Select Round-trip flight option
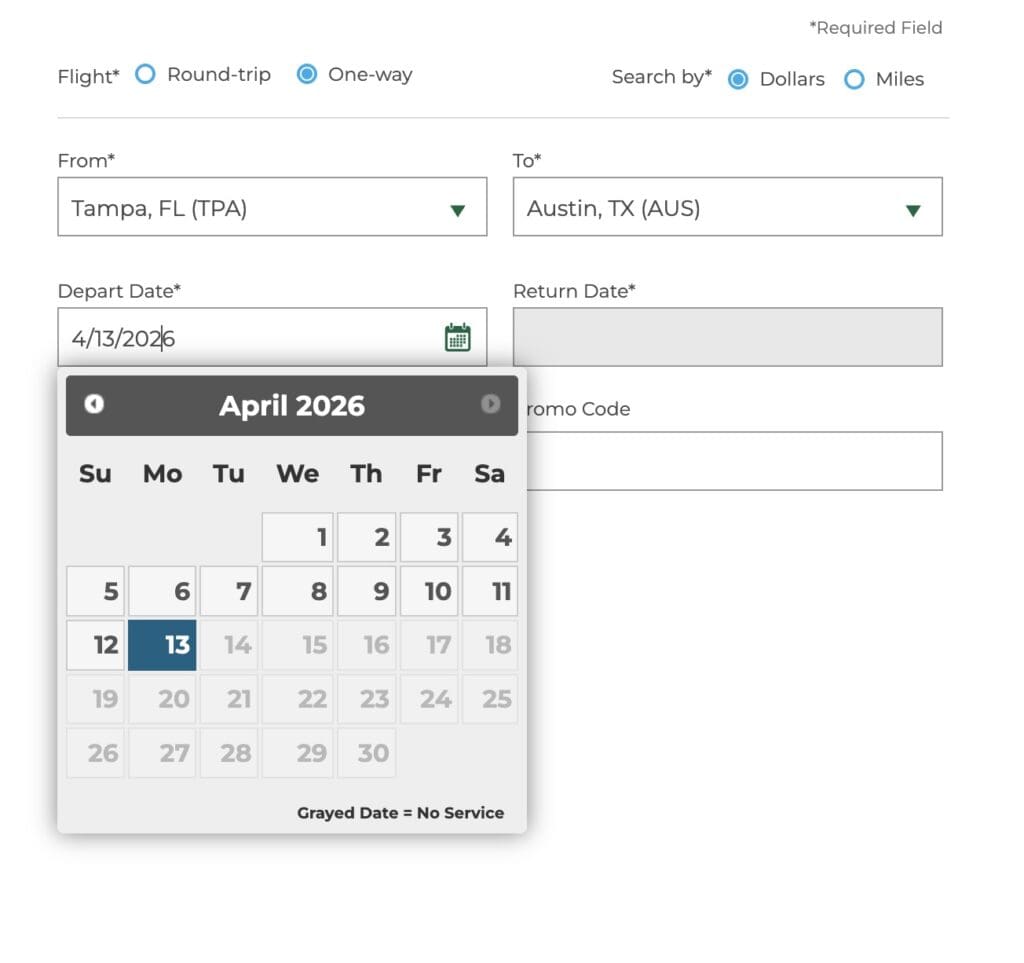 point(145,74)
